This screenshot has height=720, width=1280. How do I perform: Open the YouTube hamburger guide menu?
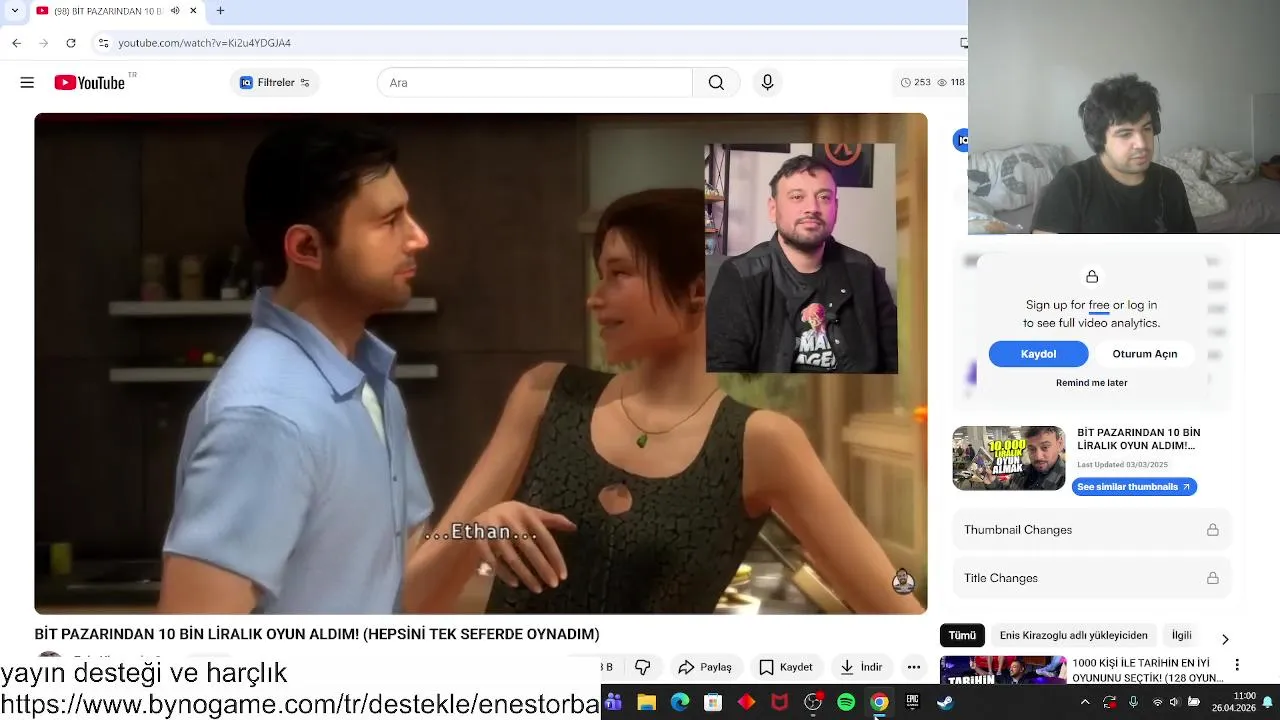point(27,83)
